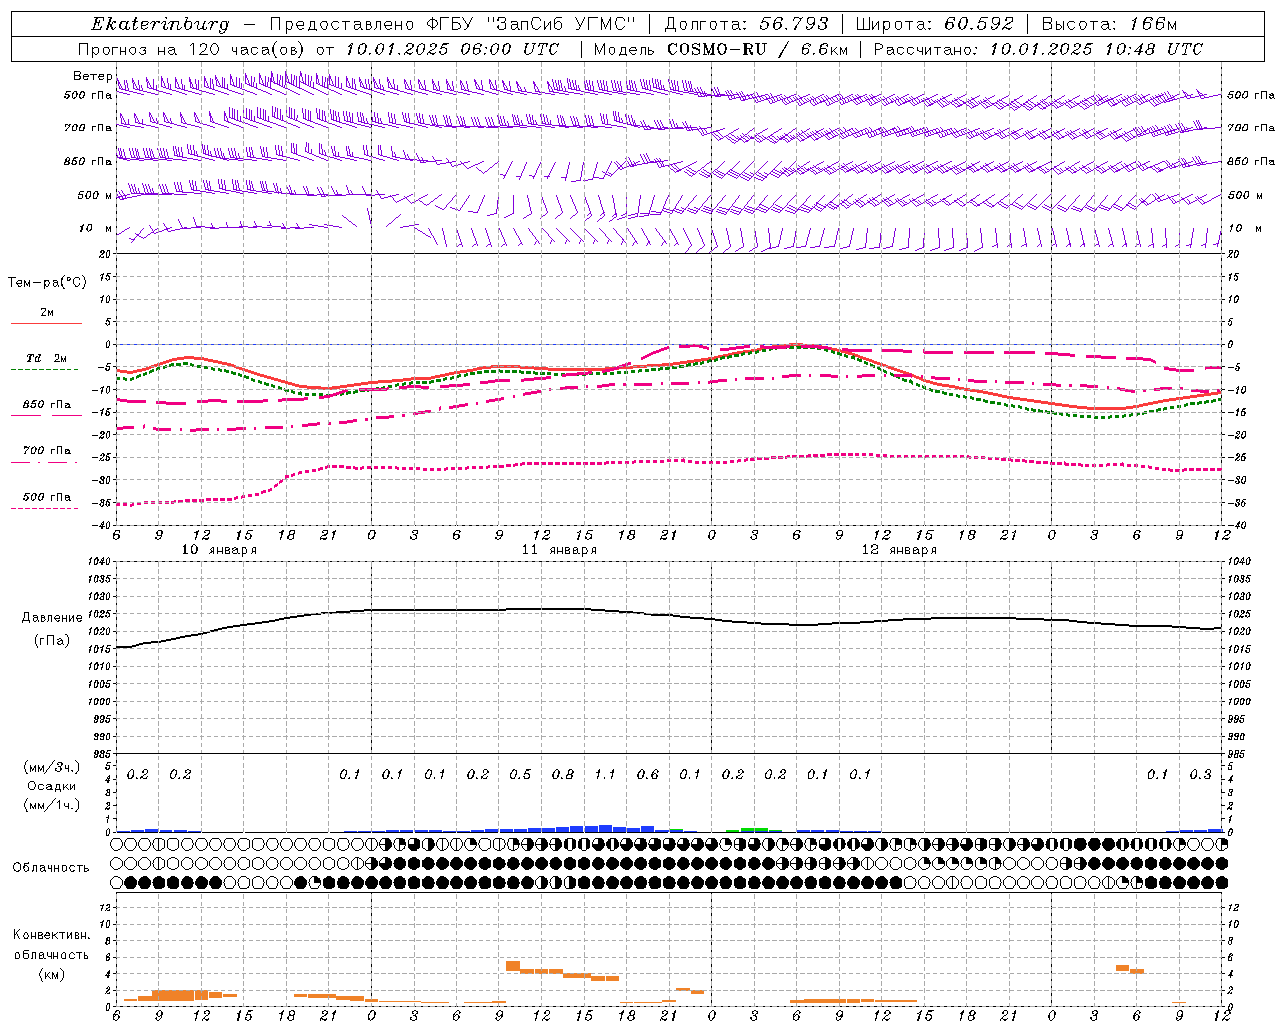
Task: Select the 'Долгота: 56.793' header field
Action: [x=745, y=24]
